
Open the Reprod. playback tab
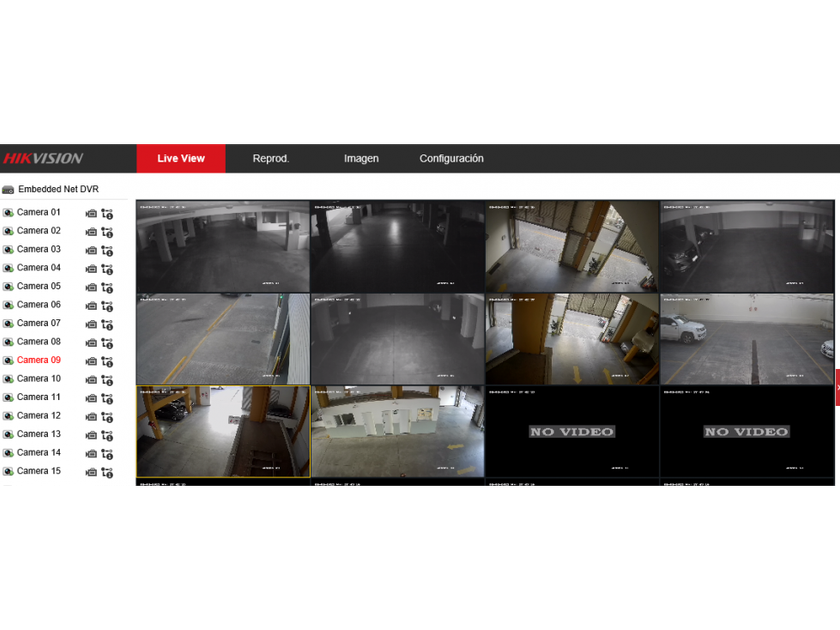click(x=270, y=158)
